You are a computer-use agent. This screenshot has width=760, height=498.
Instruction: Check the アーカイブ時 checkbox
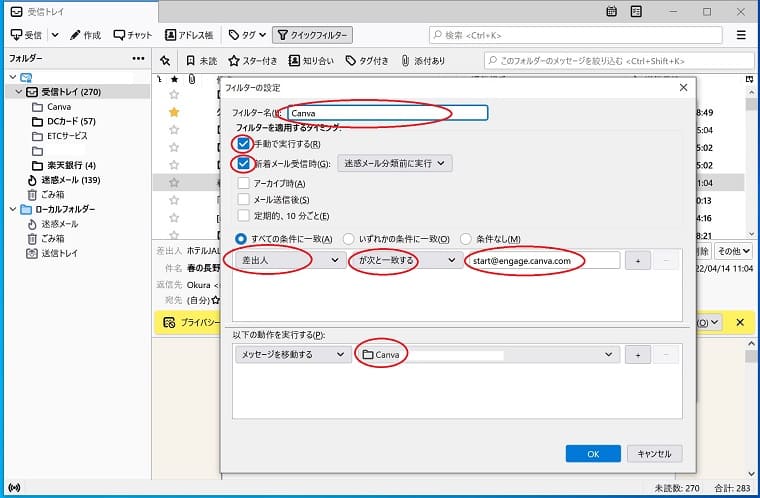pos(243,183)
